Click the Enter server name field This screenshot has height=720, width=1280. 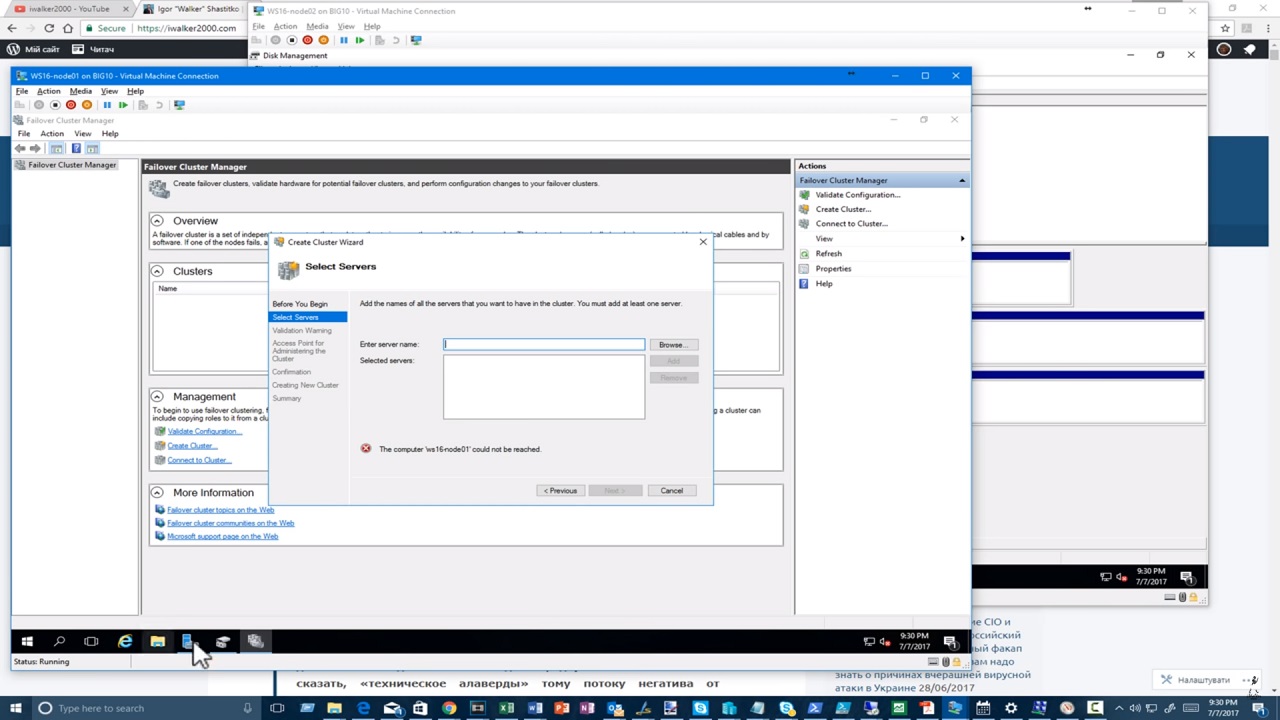click(x=544, y=345)
